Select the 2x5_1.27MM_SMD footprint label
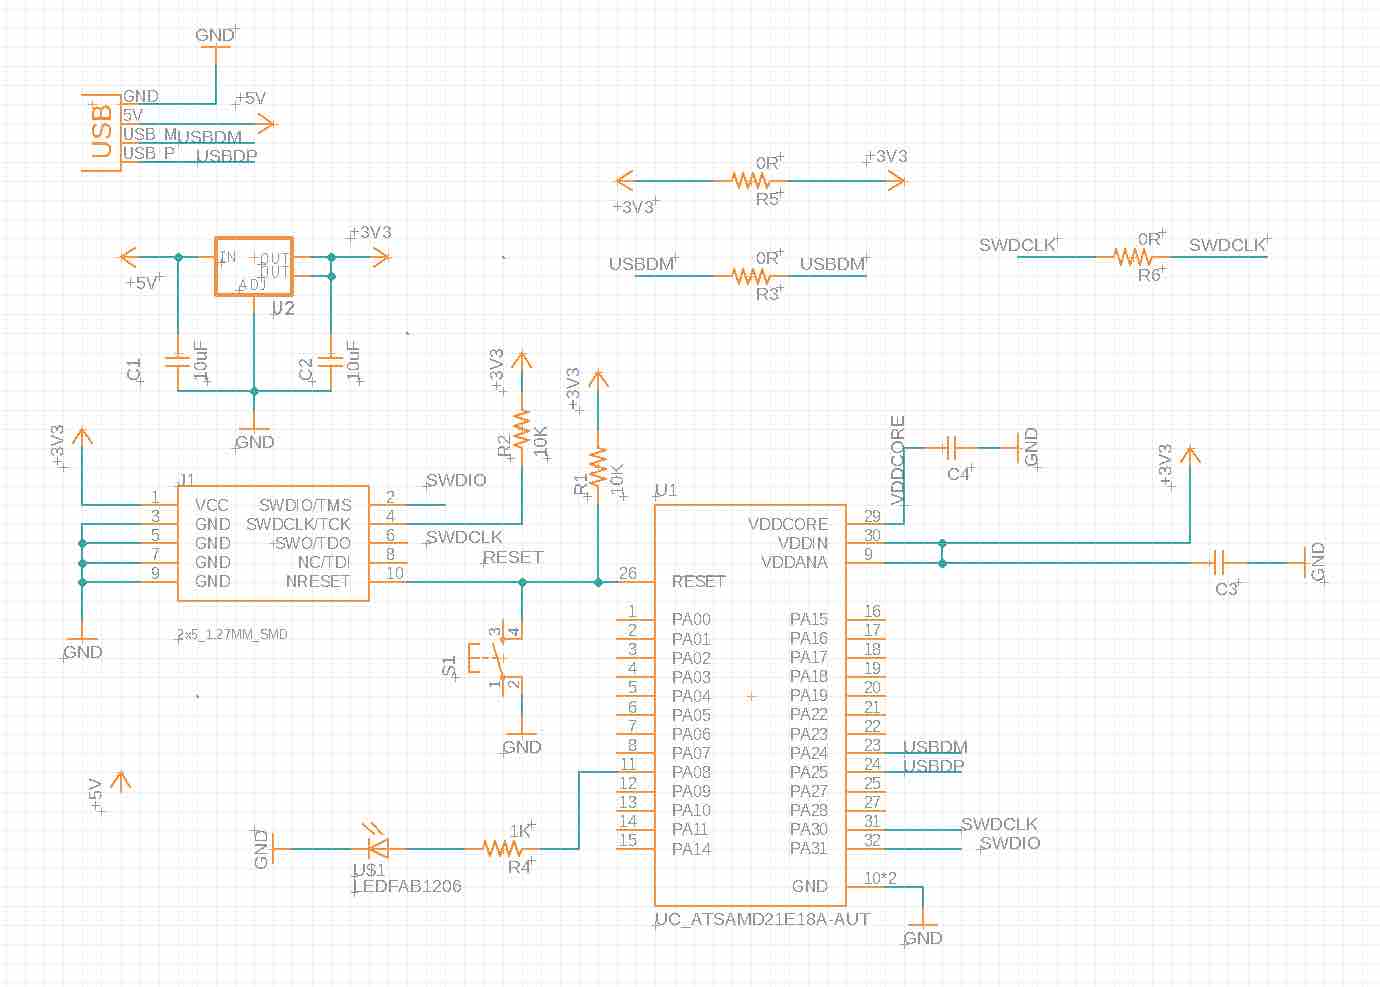The width and height of the screenshot is (1380, 987). 232,634
